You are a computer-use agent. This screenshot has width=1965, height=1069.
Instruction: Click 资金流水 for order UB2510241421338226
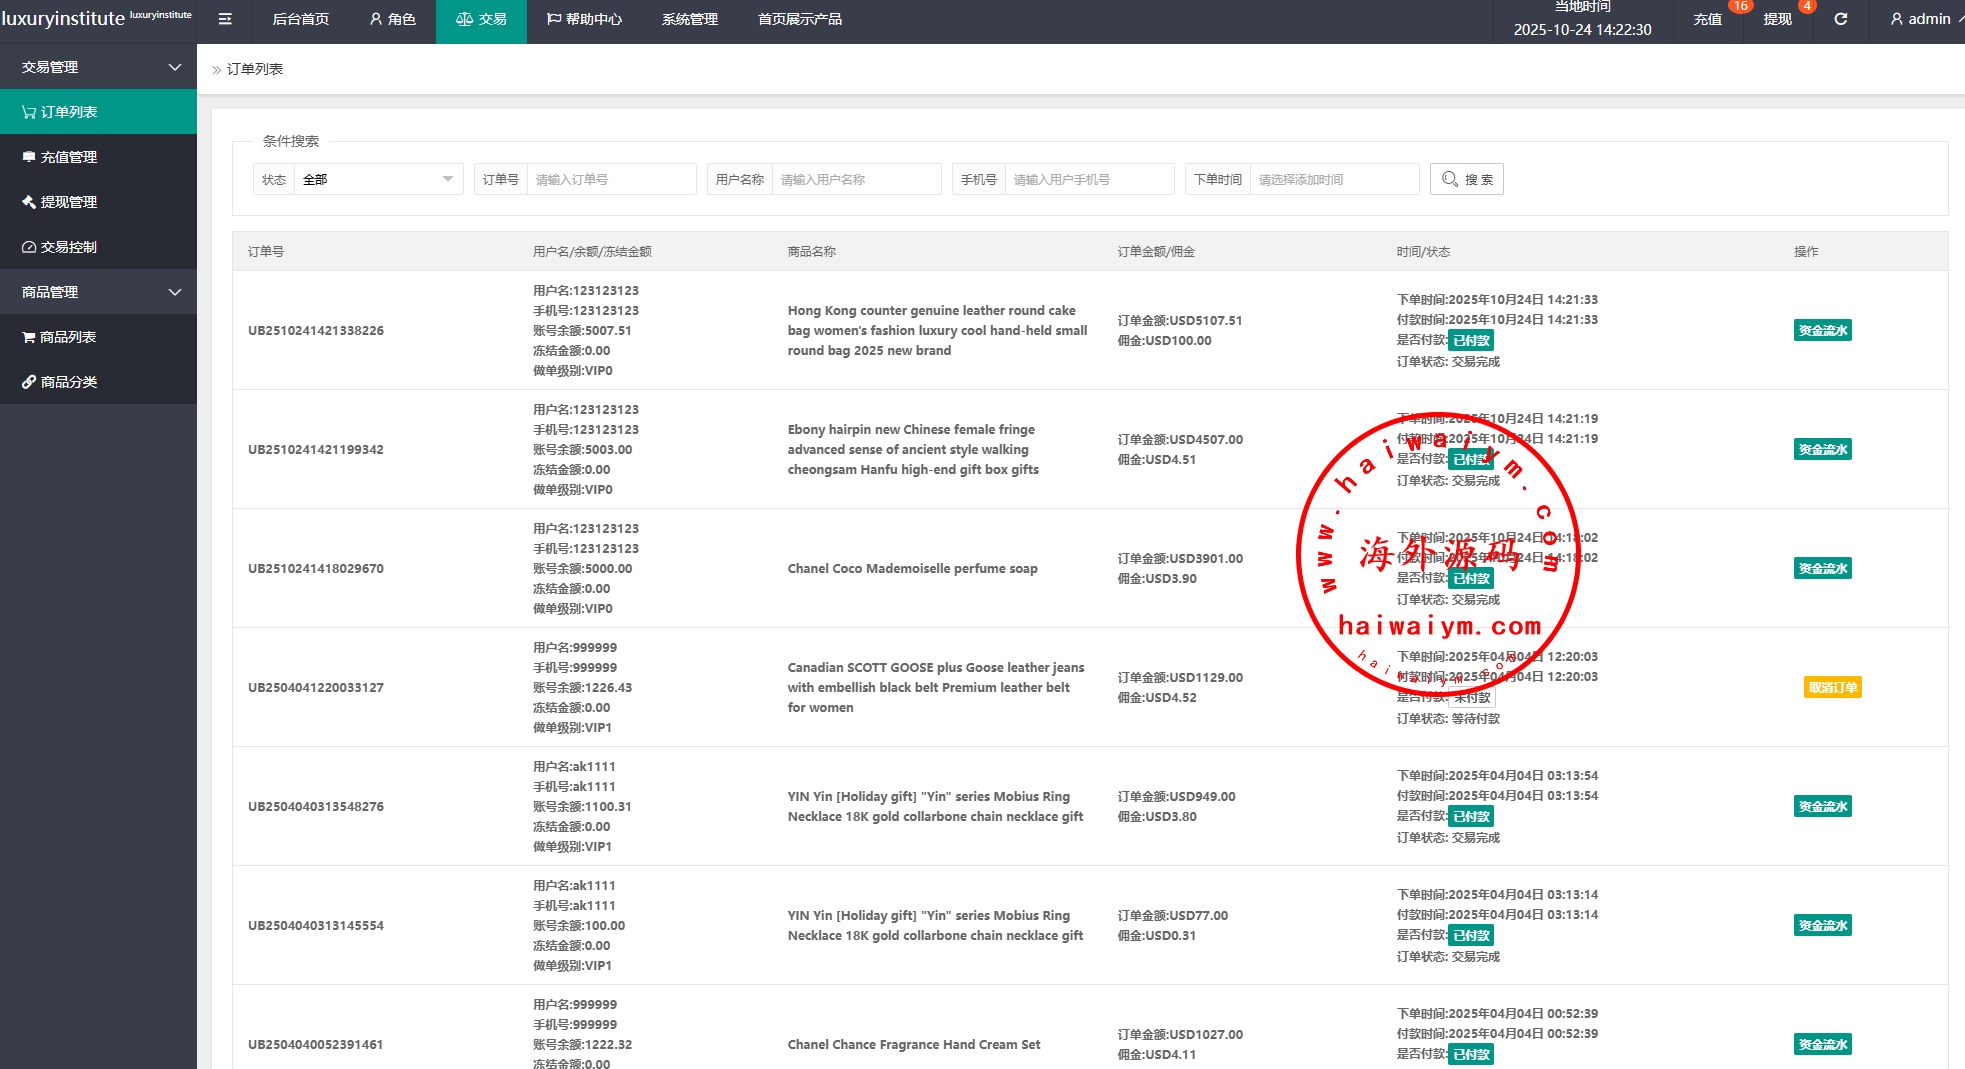coord(1822,331)
